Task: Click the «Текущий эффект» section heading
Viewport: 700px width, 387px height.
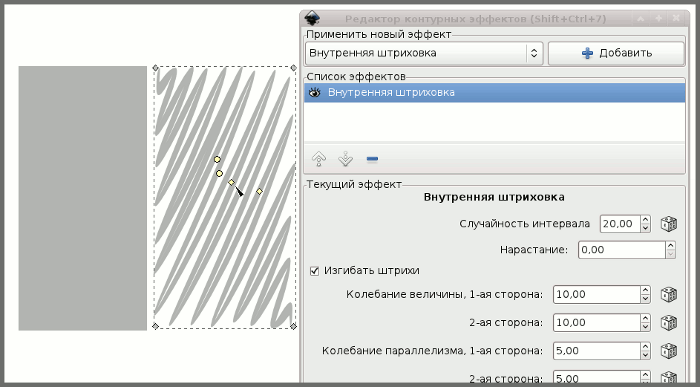Action: pos(354,184)
